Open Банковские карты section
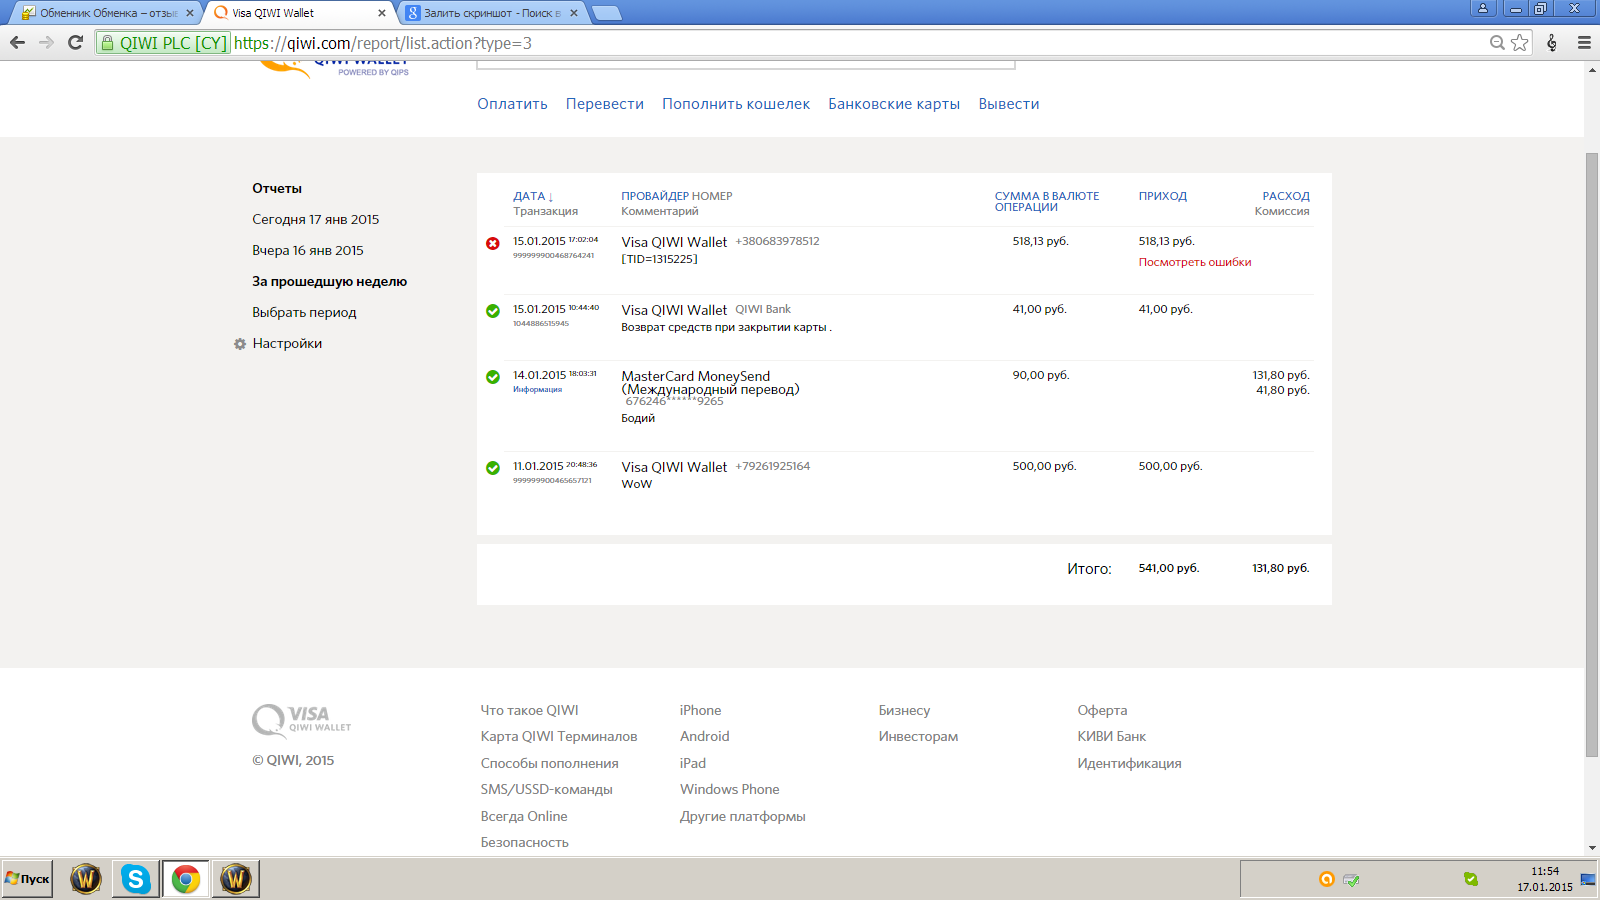The image size is (1600, 900). [894, 104]
